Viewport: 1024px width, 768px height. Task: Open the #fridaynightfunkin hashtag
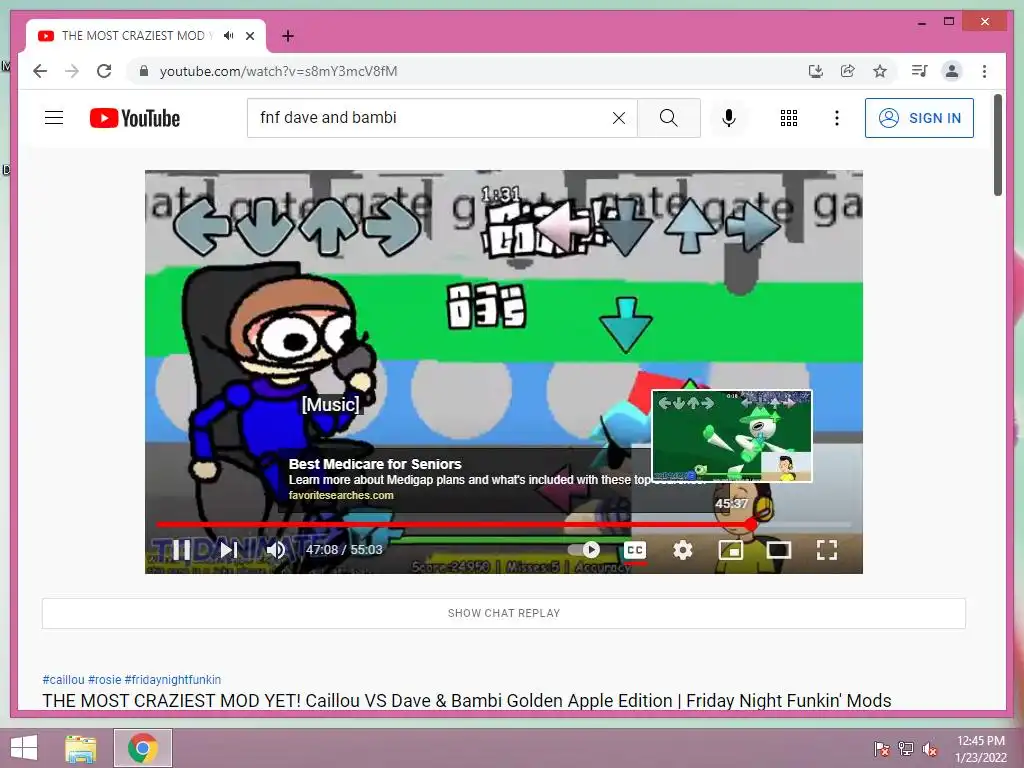pyautogui.click(x=172, y=680)
